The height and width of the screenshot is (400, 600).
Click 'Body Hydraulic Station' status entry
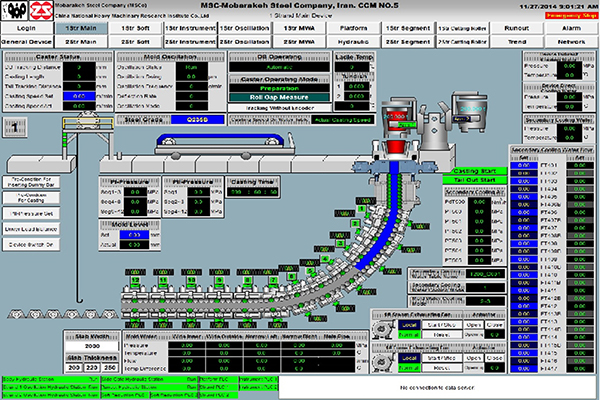tap(51, 379)
